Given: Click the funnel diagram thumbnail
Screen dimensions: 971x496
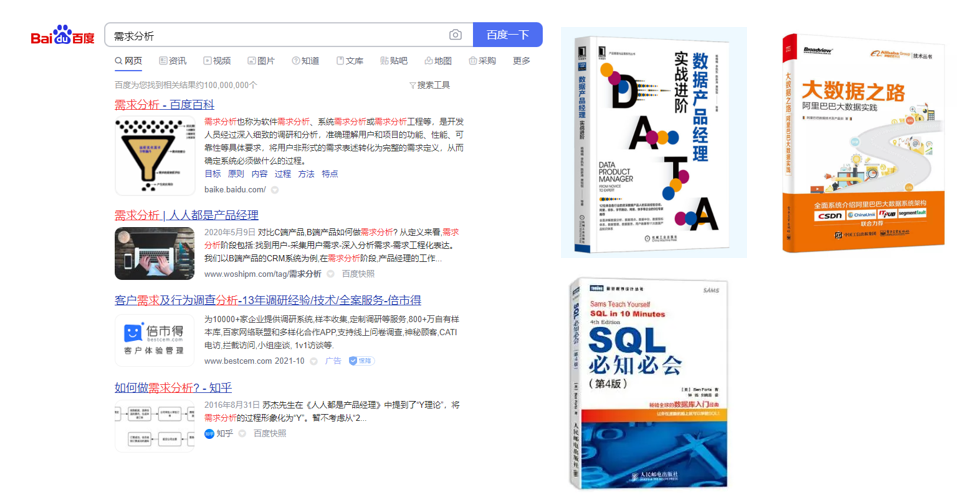Looking at the screenshot, I should (x=155, y=155).
